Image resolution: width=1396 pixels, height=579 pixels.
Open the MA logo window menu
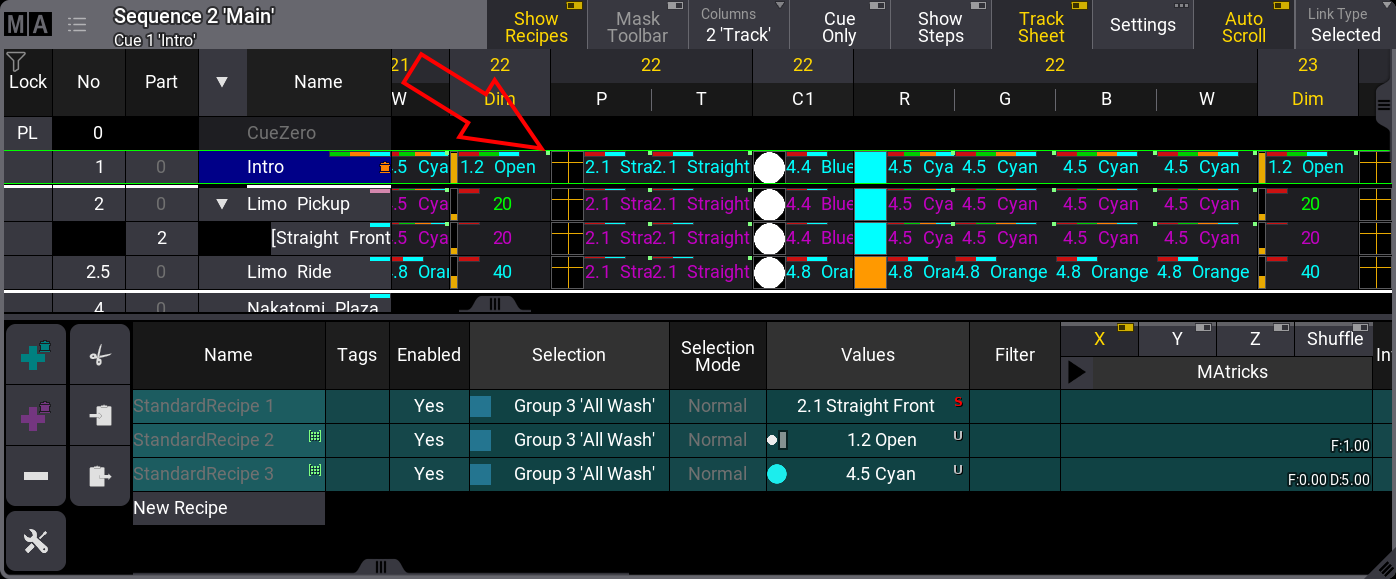coord(28,25)
